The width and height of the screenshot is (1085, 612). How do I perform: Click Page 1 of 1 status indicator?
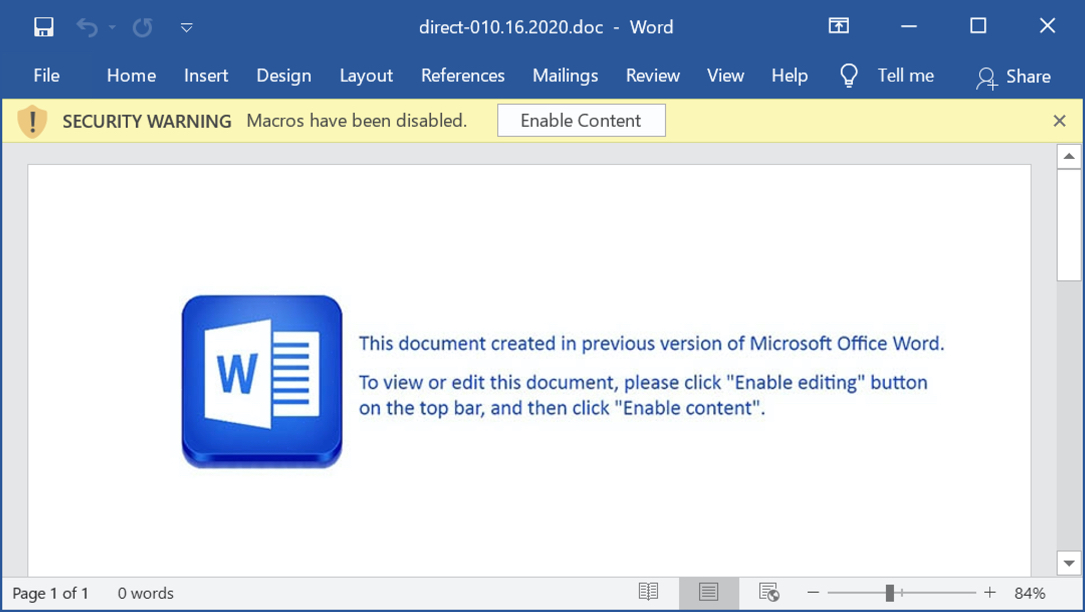pyautogui.click(x=51, y=593)
